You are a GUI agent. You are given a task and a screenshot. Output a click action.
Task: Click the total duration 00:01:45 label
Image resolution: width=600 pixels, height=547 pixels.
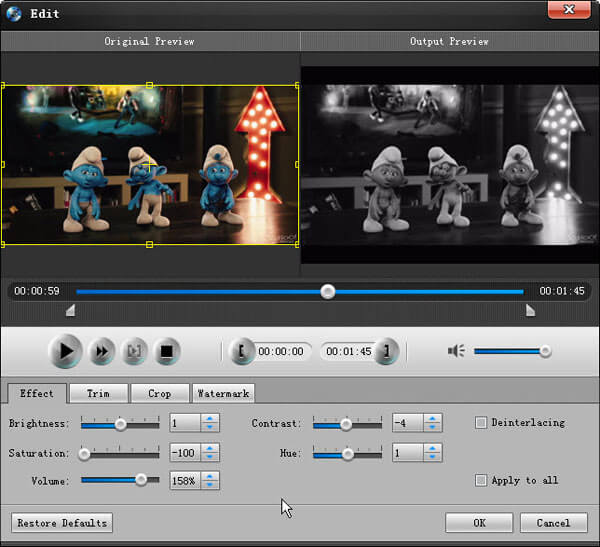(562, 291)
